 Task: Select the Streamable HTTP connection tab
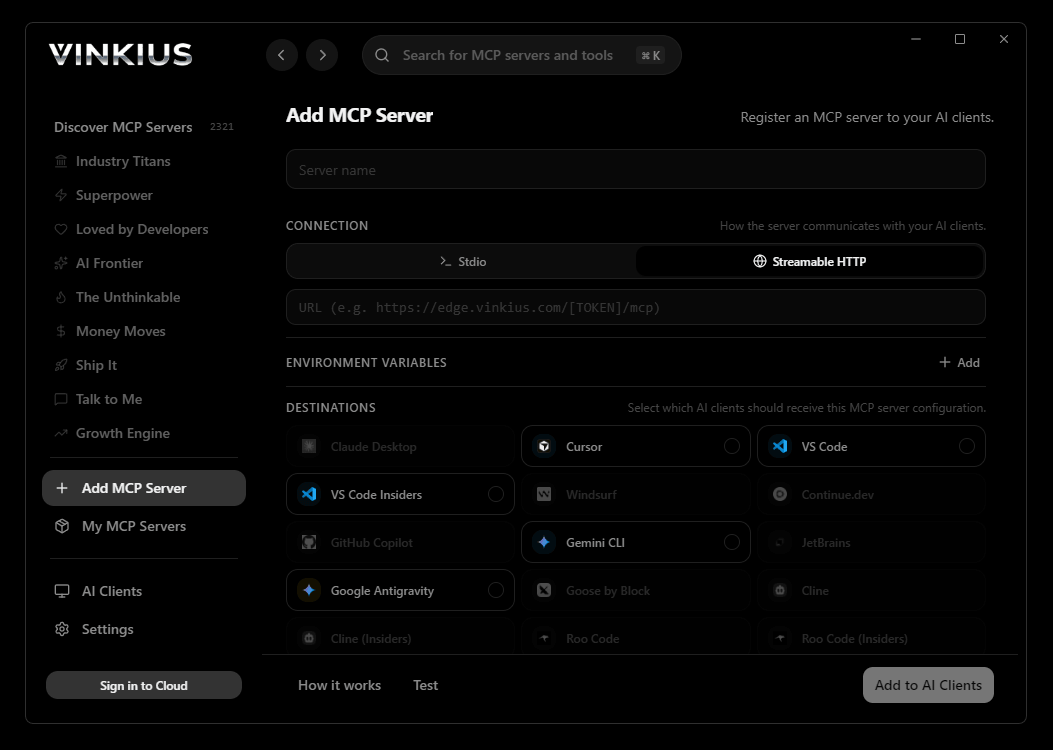click(x=809, y=261)
